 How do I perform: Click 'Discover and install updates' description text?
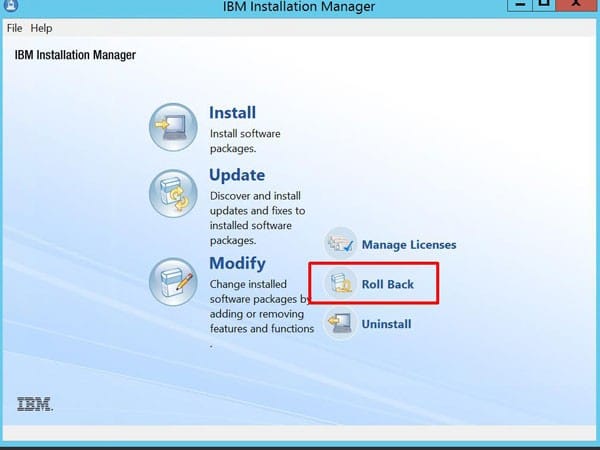pyautogui.click(x=258, y=218)
